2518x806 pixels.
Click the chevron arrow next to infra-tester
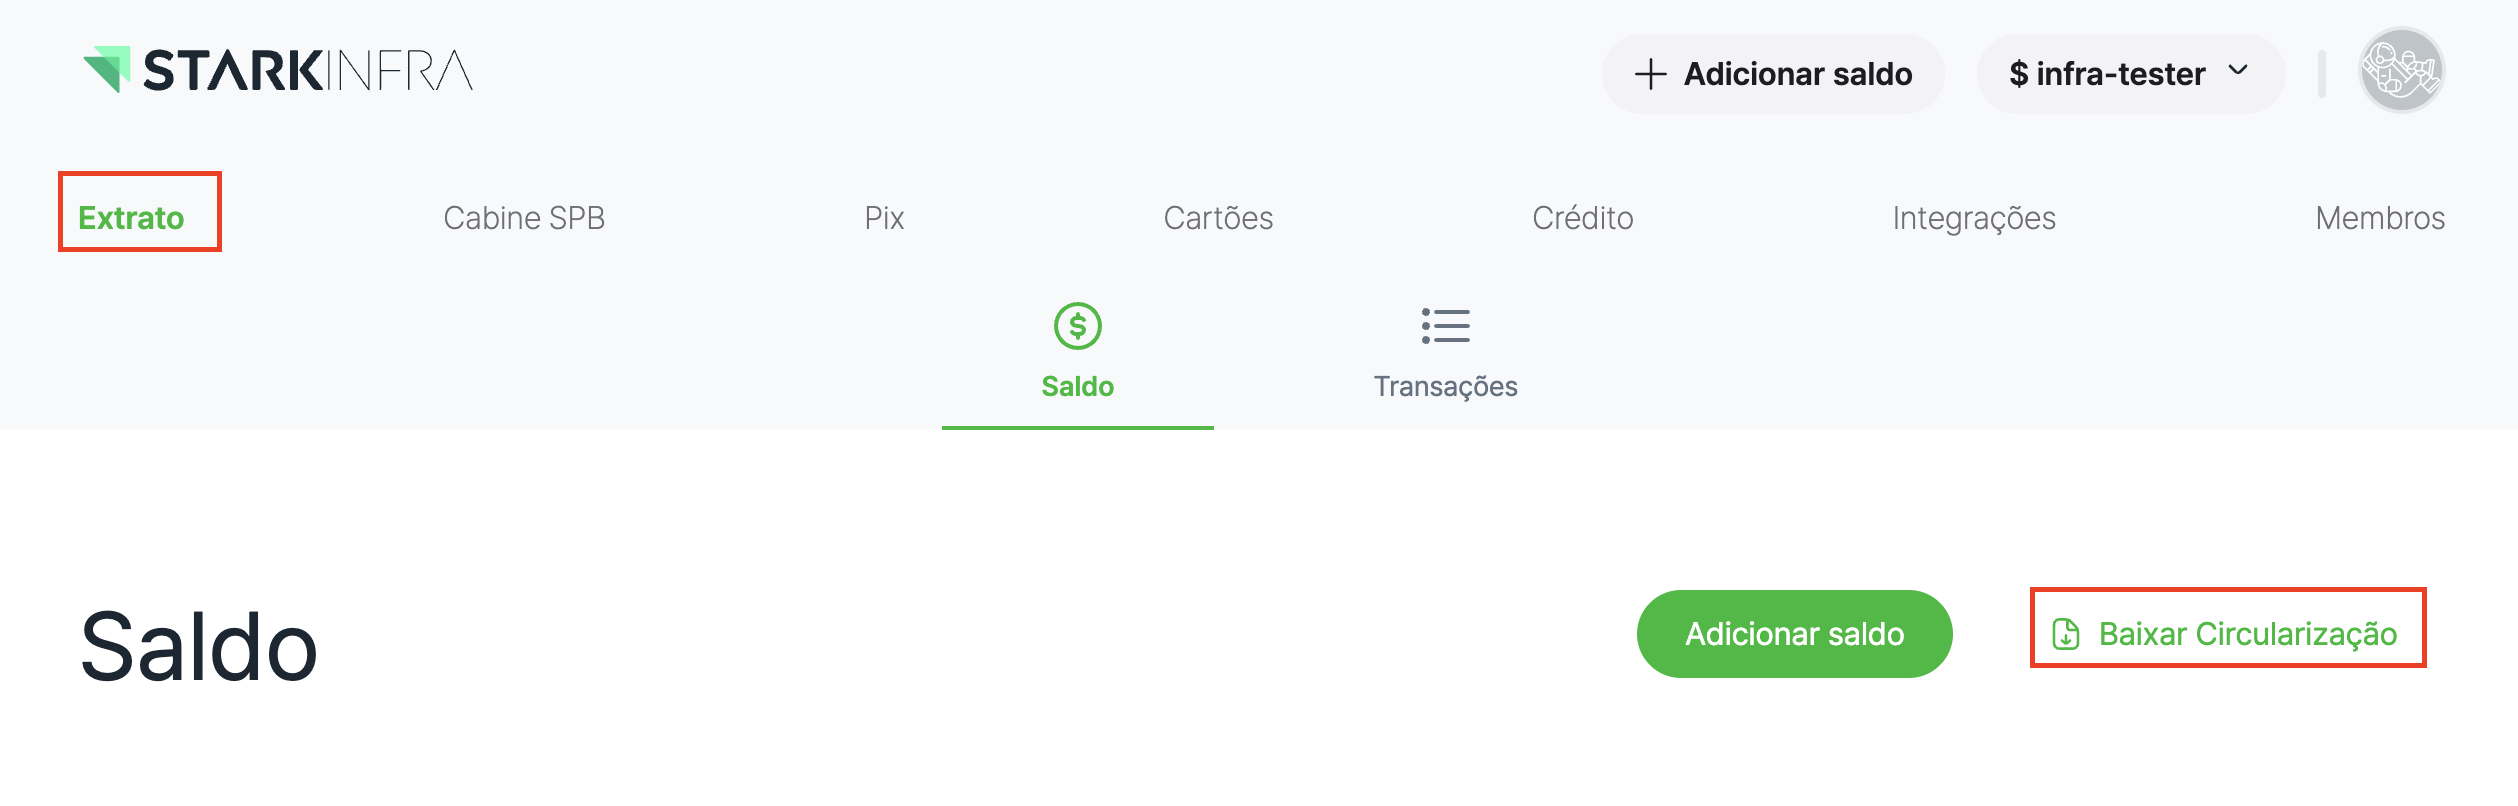click(2238, 70)
